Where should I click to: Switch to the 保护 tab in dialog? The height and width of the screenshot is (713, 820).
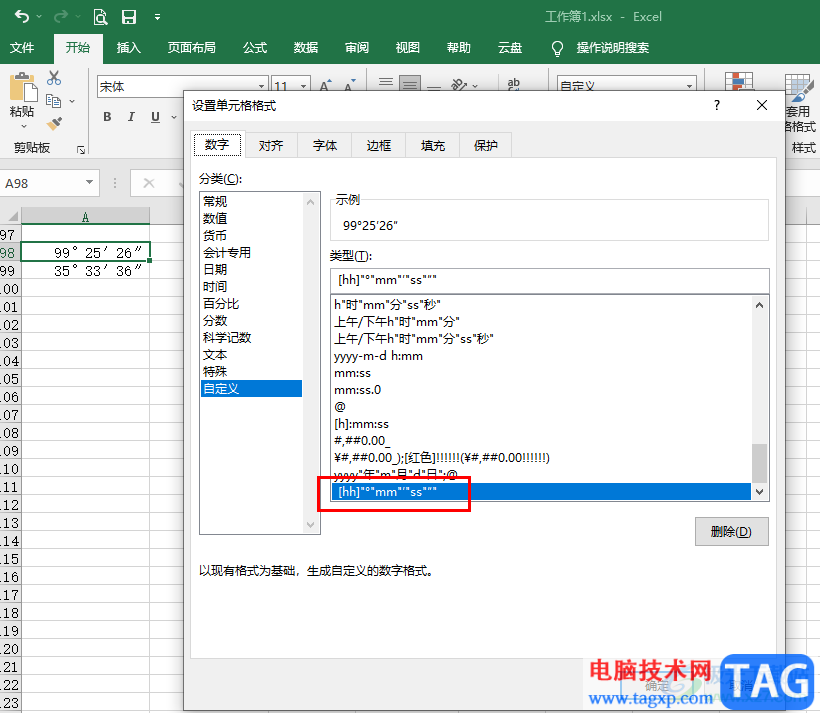tap(485, 145)
